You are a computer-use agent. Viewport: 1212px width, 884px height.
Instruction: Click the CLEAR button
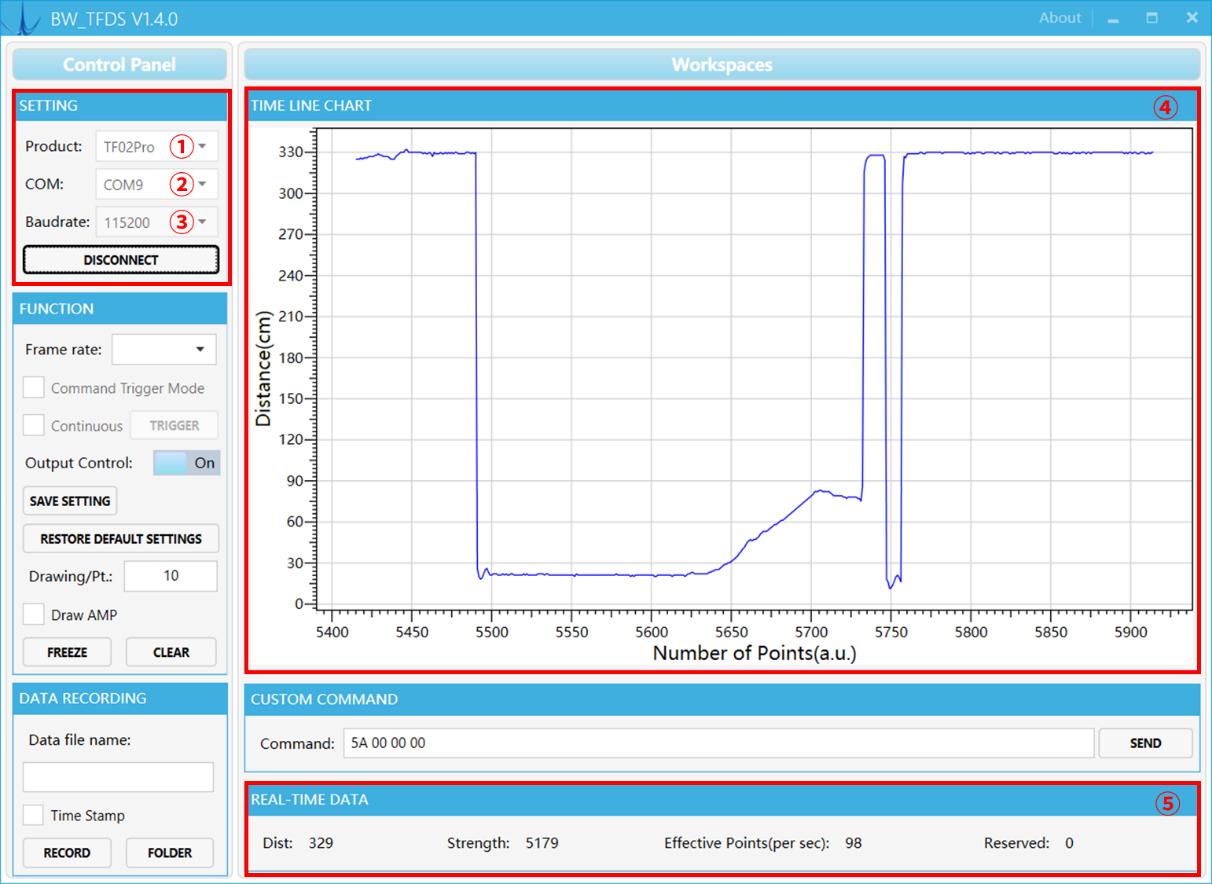(x=171, y=652)
